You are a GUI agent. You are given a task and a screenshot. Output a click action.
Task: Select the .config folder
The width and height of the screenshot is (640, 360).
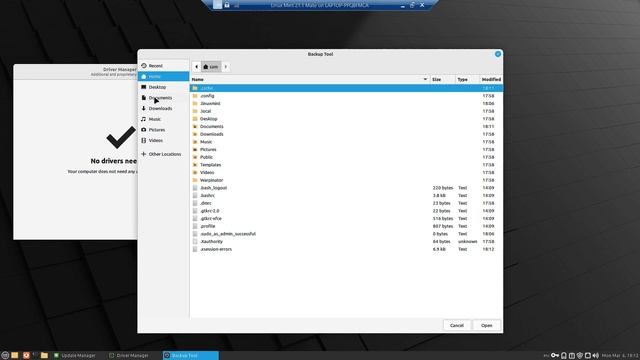click(346, 96)
